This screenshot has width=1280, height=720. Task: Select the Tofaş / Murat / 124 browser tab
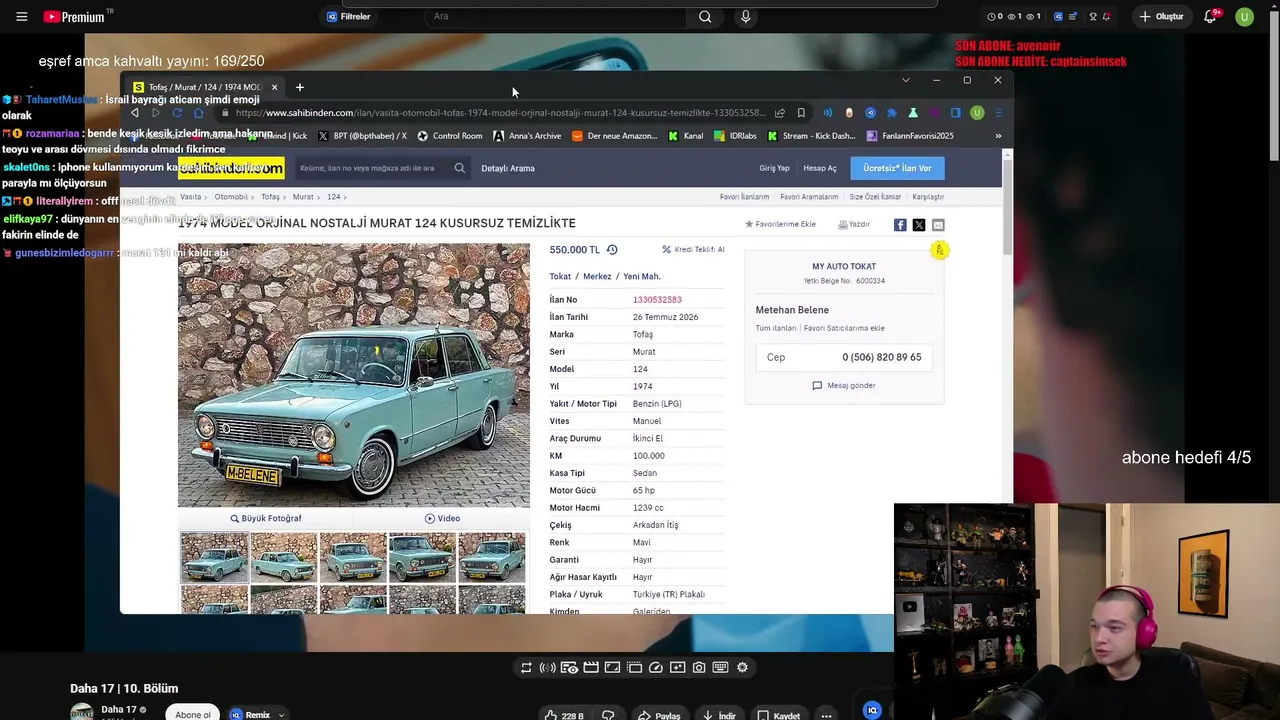point(204,87)
